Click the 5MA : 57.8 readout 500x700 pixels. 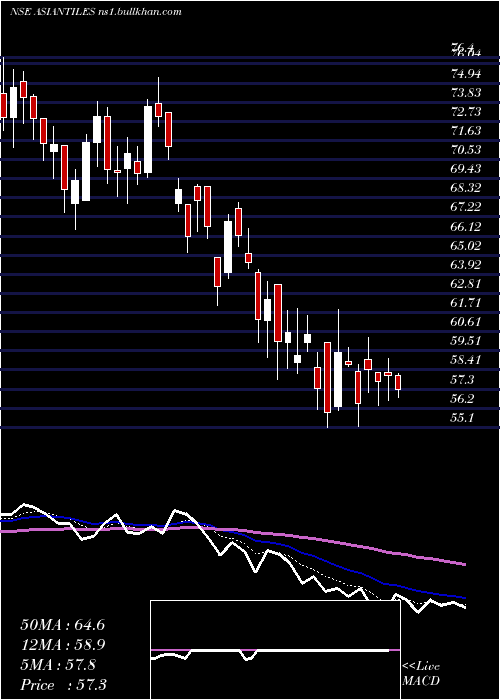pyautogui.click(x=58, y=665)
